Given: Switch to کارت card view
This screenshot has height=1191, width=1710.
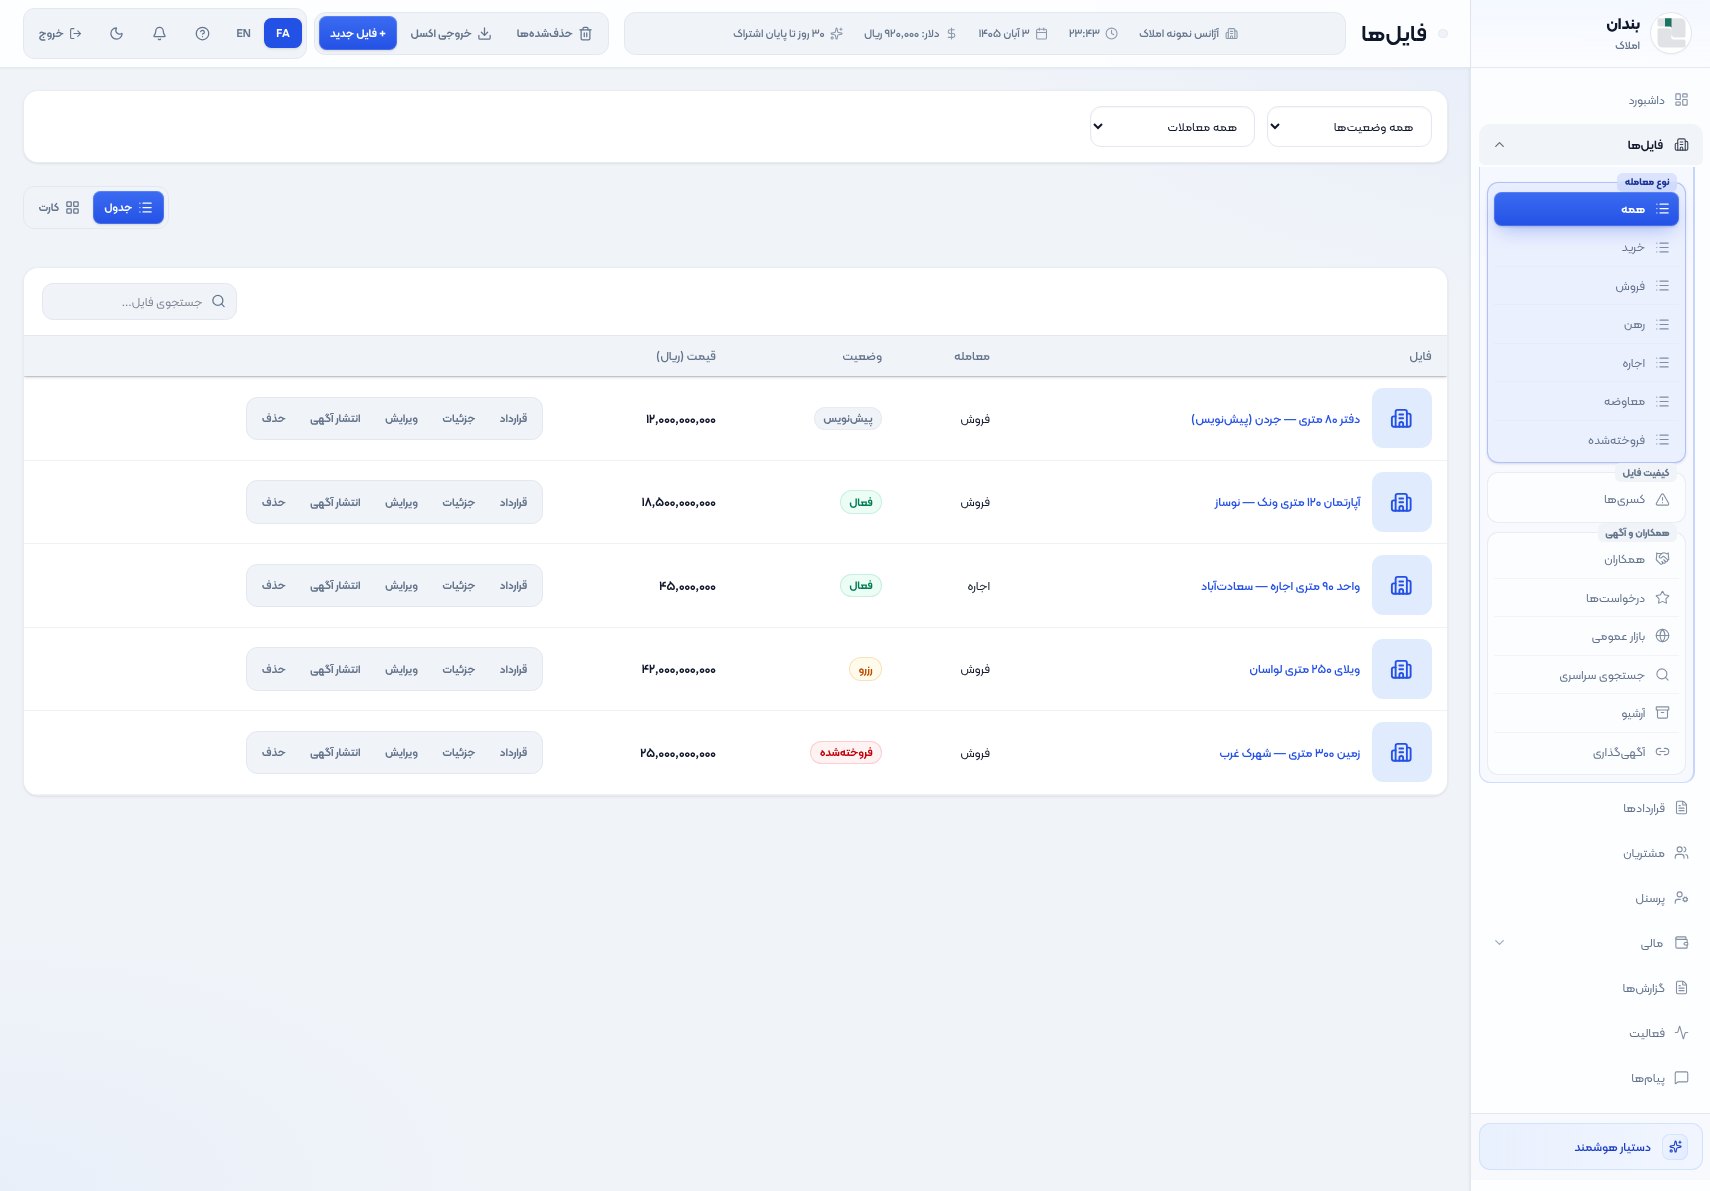Looking at the screenshot, I should 59,208.
